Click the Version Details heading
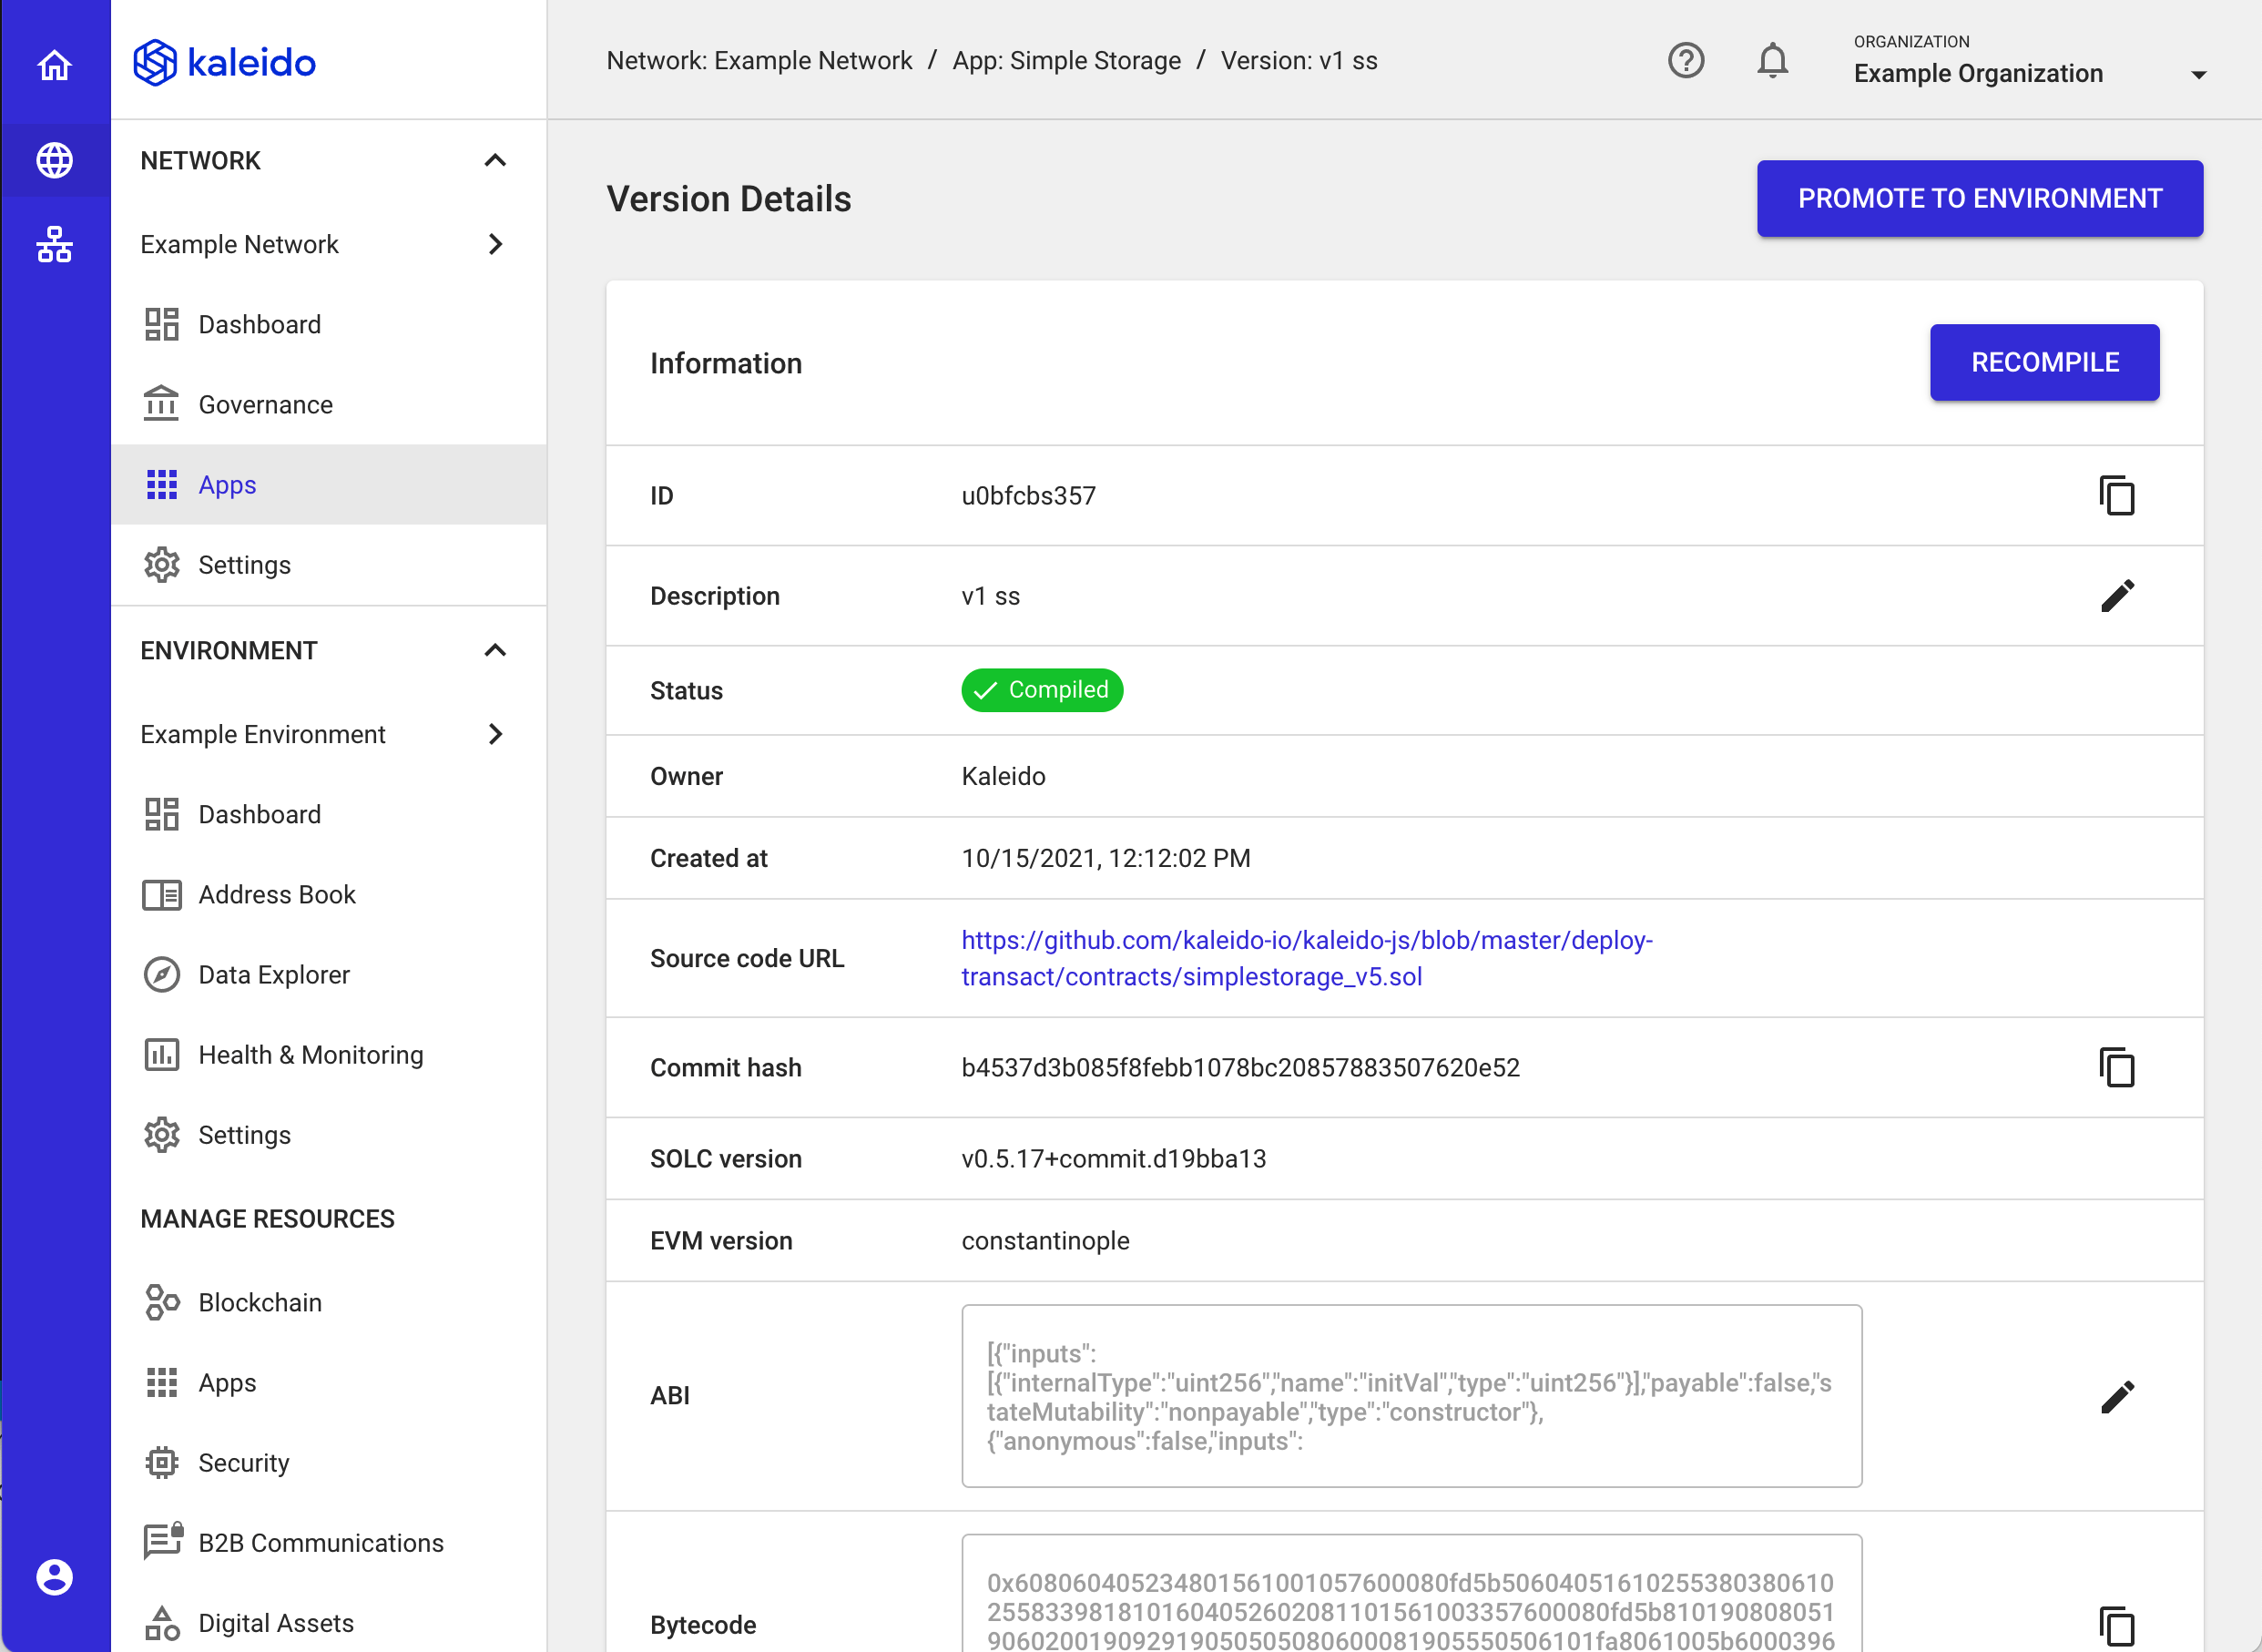Screen dimensions: 2262x1652 (728, 198)
